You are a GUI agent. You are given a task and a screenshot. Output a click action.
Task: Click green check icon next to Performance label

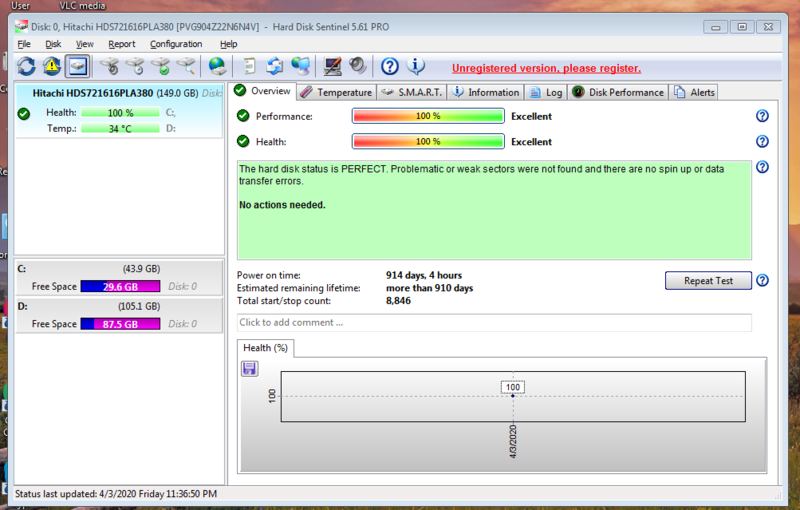(x=243, y=116)
